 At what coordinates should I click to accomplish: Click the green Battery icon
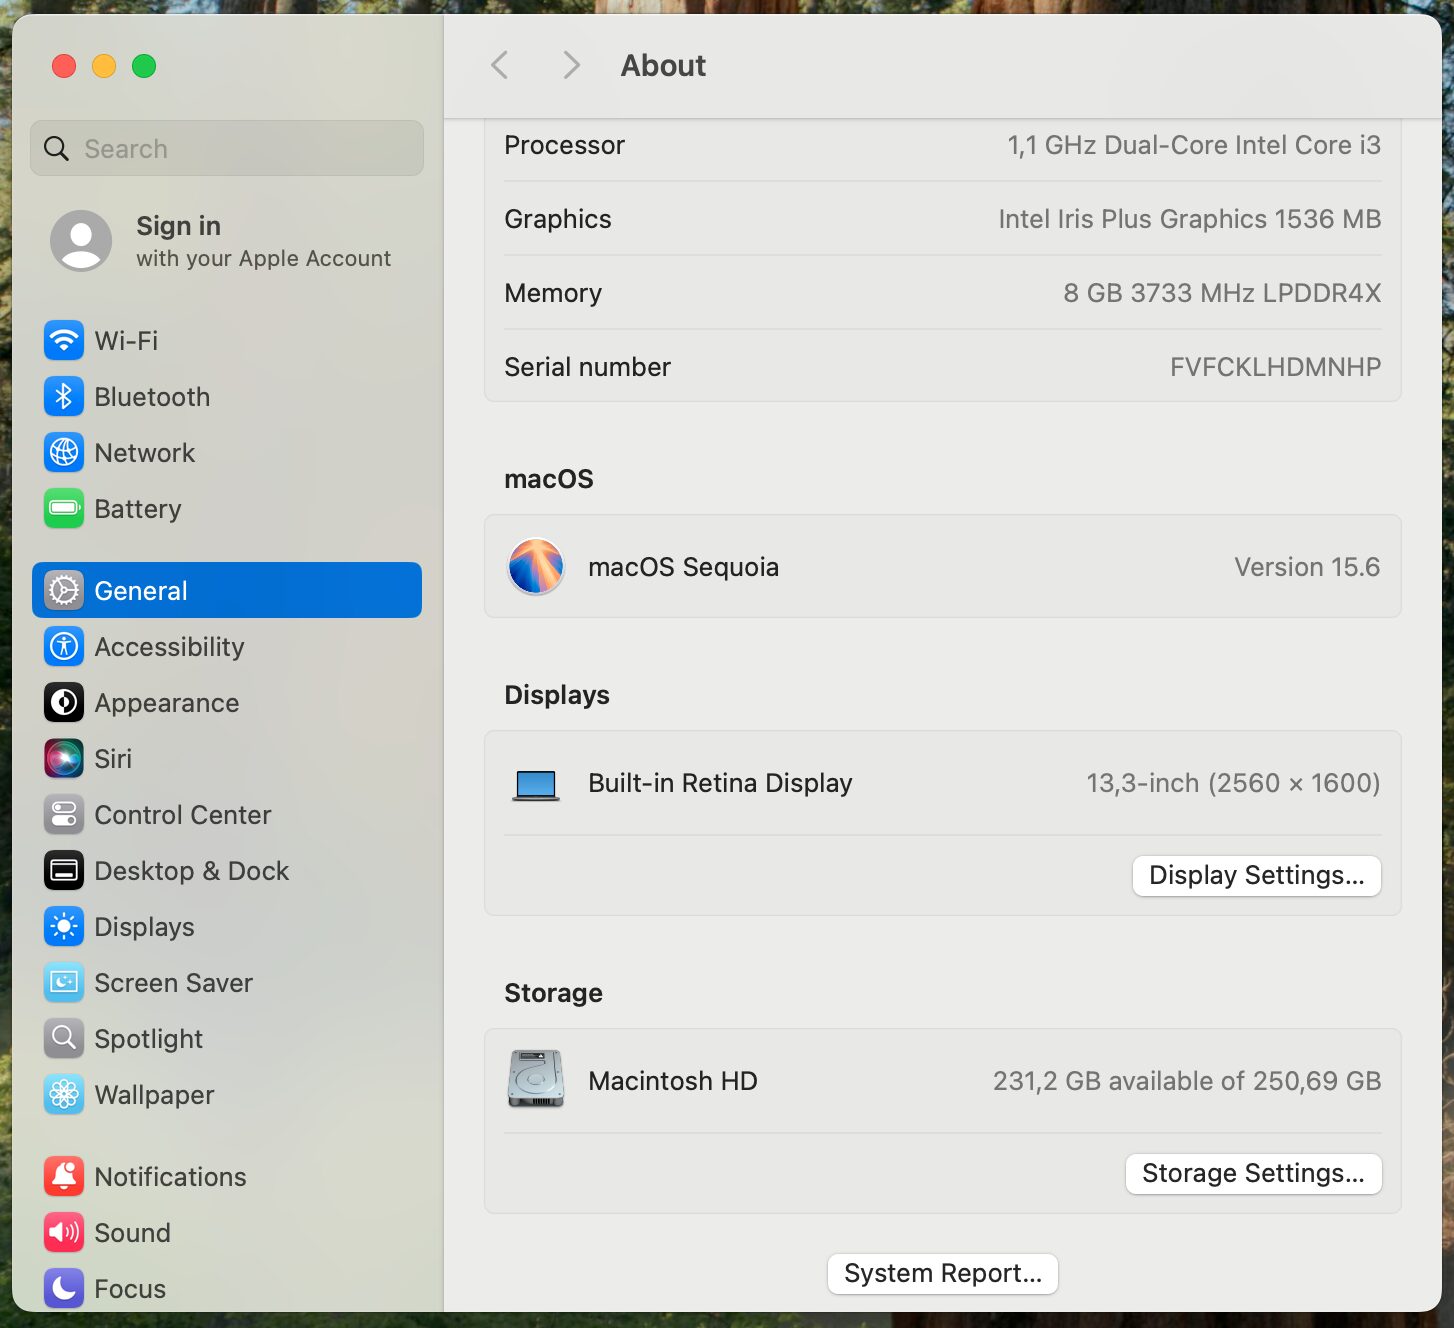[64, 509]
